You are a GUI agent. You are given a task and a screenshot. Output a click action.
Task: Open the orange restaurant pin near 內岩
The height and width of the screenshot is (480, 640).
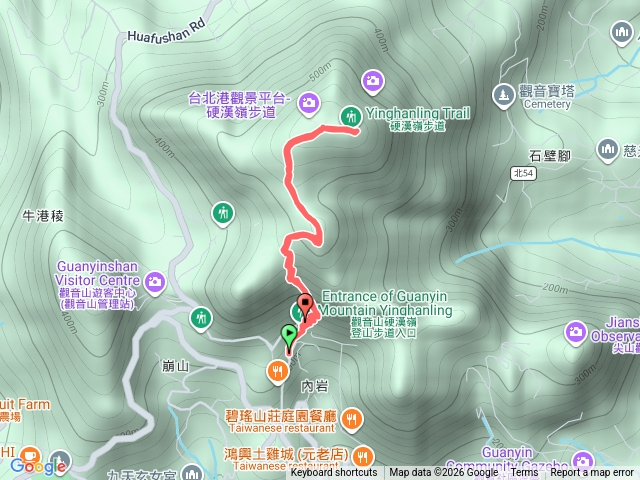[x=278, y=372]
